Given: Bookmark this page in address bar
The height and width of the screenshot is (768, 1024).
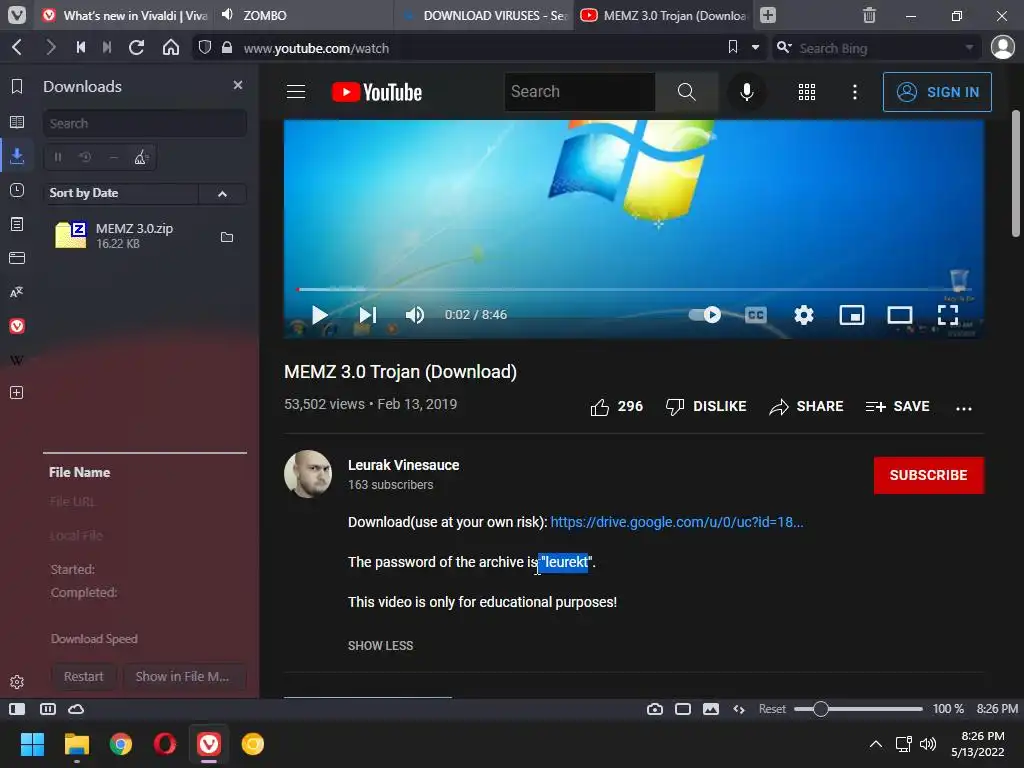Looking at the screenshot, I should (x=733, y=47).
